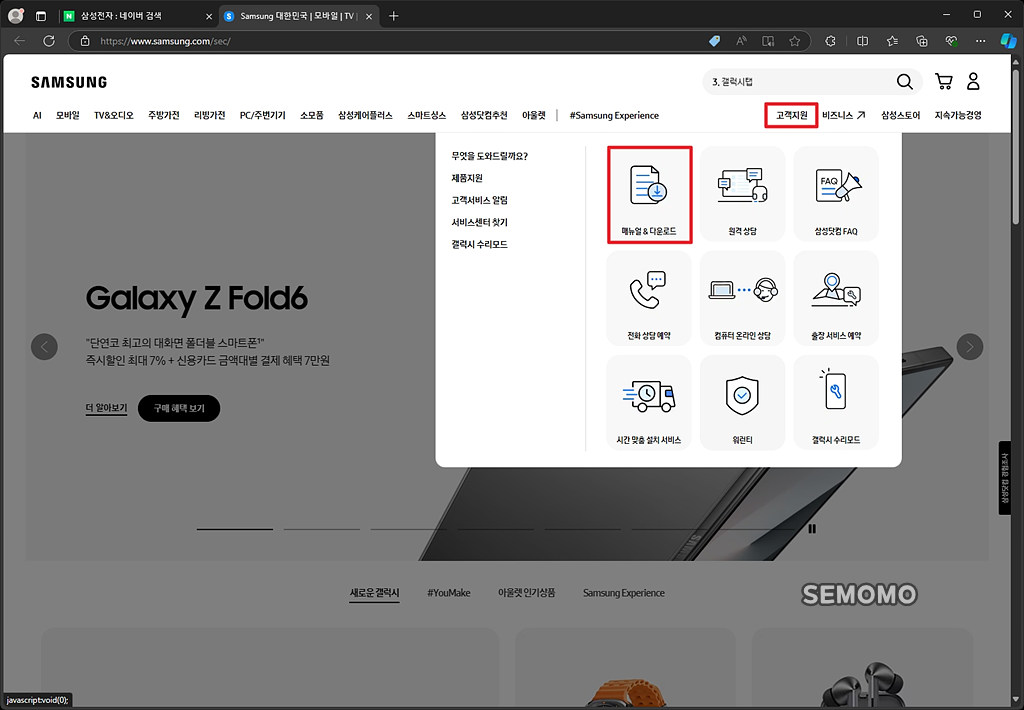Screen dimensions: 1024x710
Task: Open Browser essentials heart icon
Action: 952,40
